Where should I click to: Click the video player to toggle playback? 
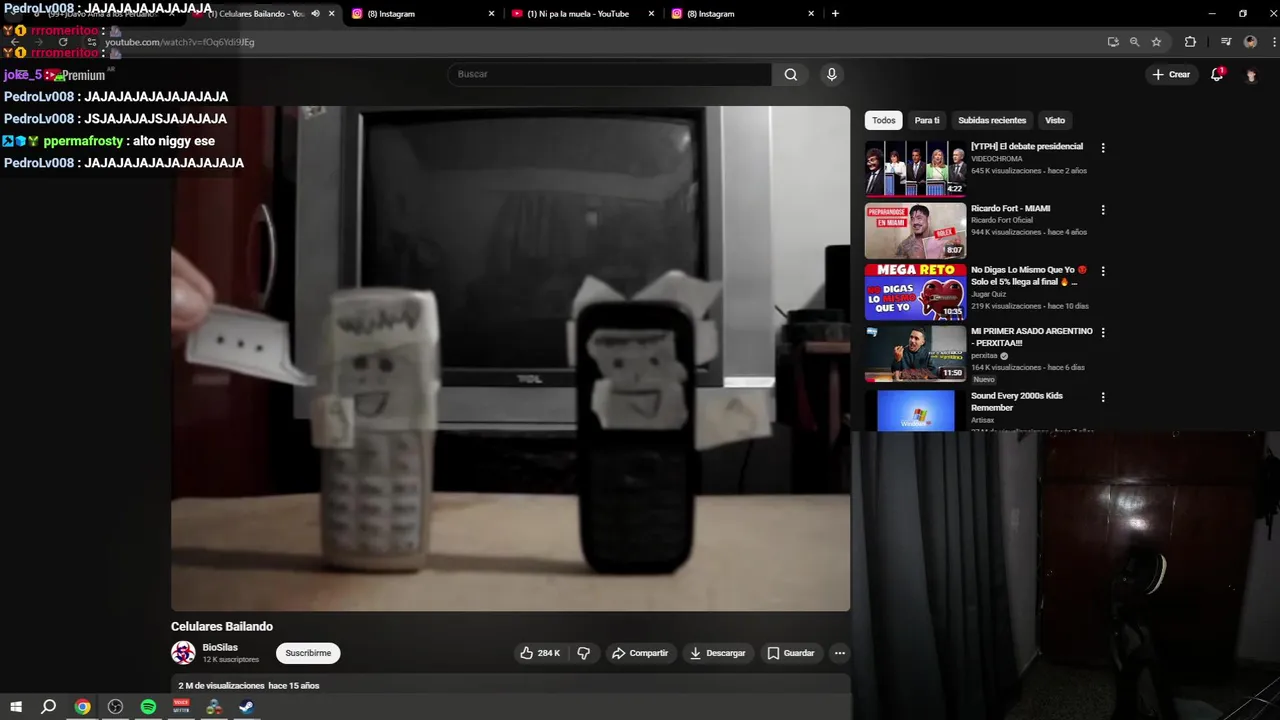click(510, 358)
